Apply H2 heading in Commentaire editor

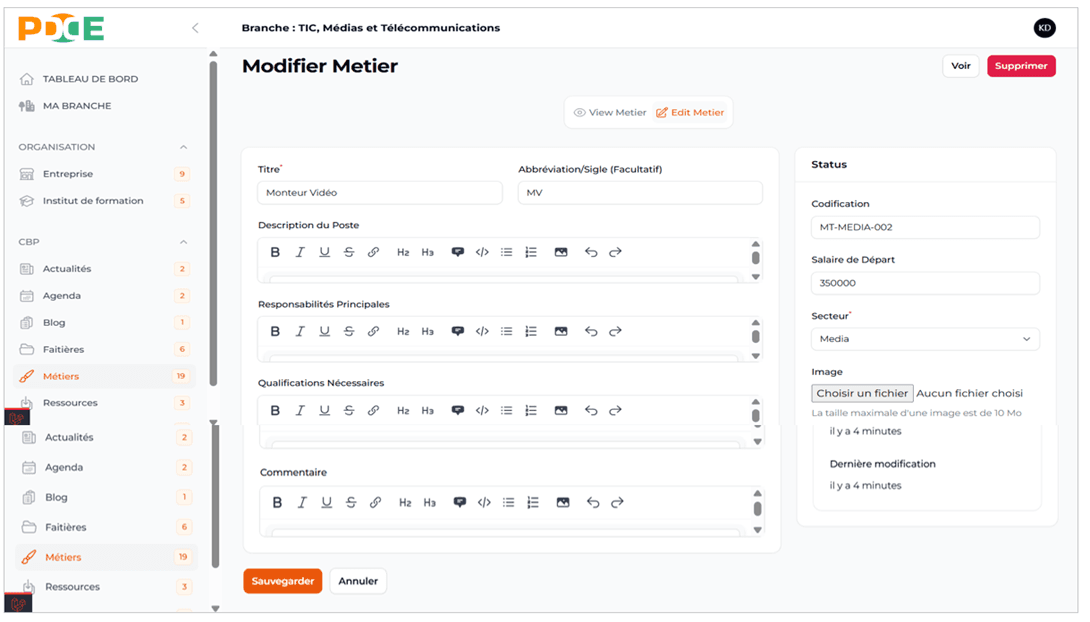coord(403,503)
